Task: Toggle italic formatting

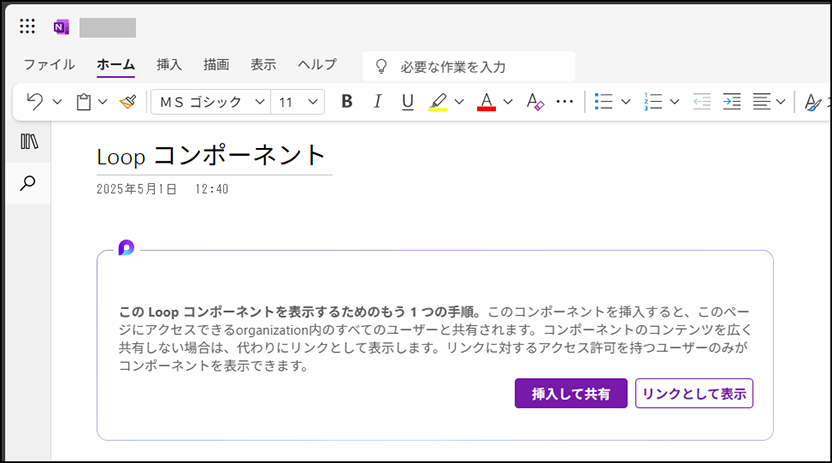Action: tap(377, 101)
